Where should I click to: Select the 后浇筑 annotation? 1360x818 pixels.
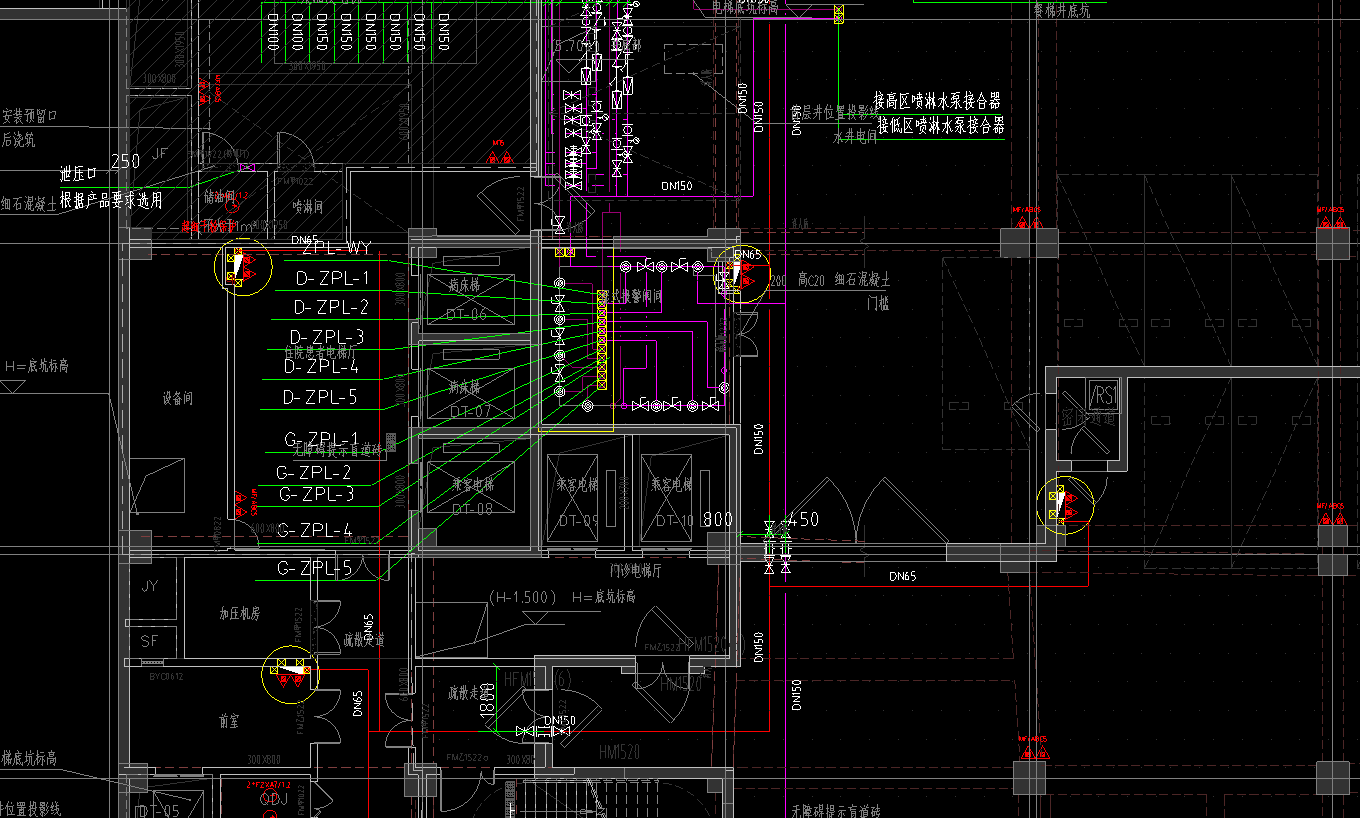18,140
